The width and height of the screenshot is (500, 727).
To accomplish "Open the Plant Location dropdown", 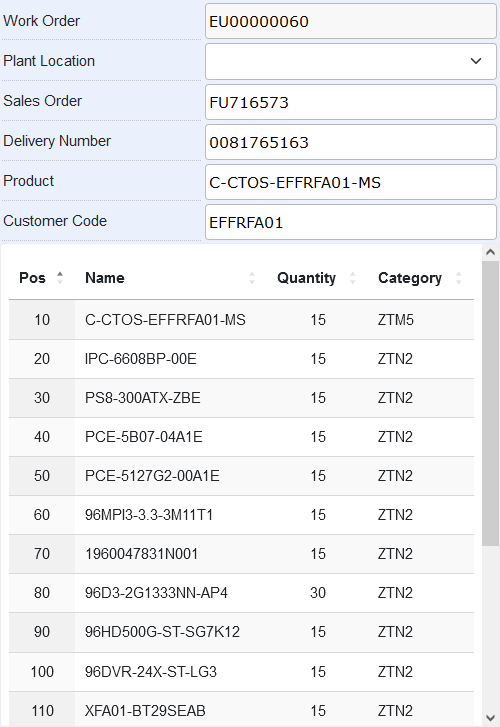I will point(351,61).
